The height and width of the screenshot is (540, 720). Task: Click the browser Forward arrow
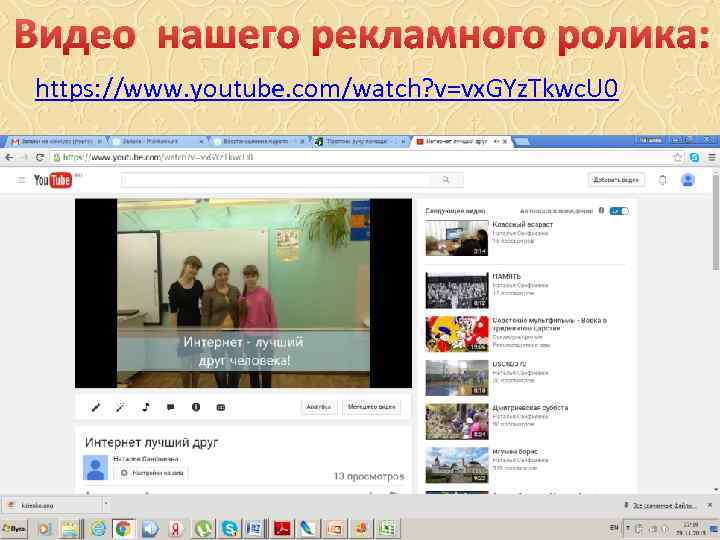click(x=24, y=158)
